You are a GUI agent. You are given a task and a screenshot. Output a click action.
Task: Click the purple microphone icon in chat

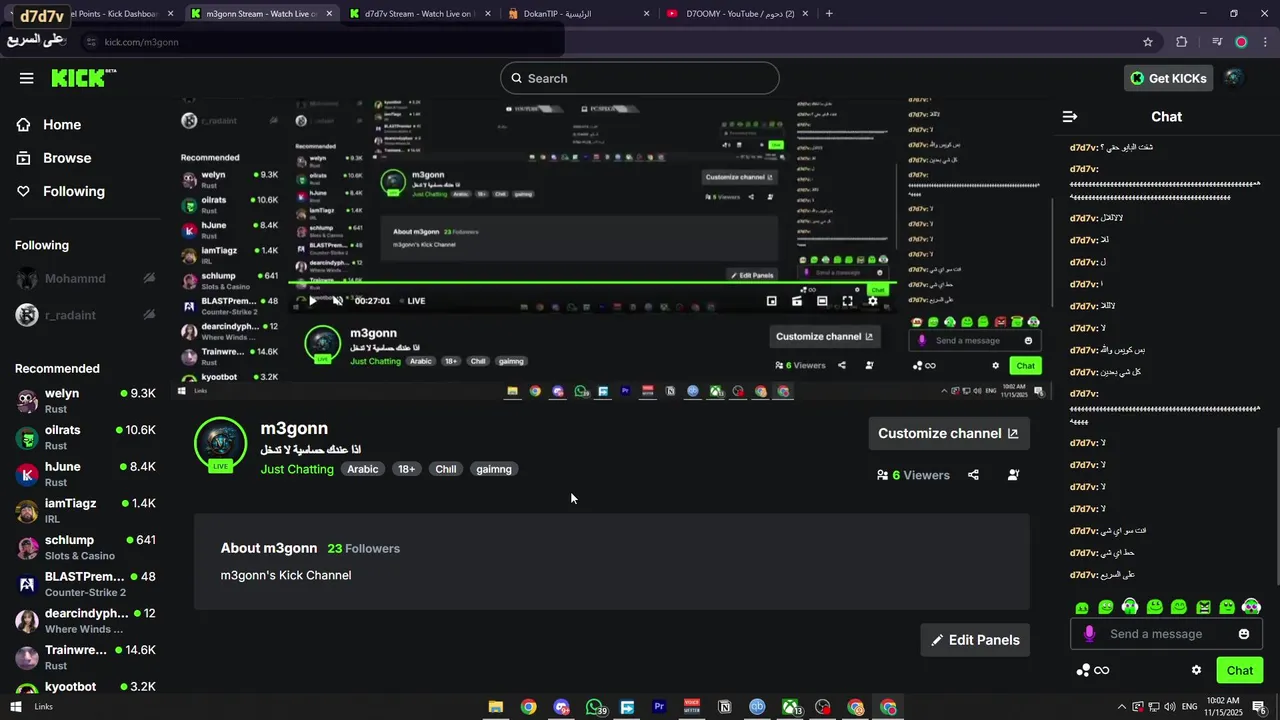[x=1089, y=634]
